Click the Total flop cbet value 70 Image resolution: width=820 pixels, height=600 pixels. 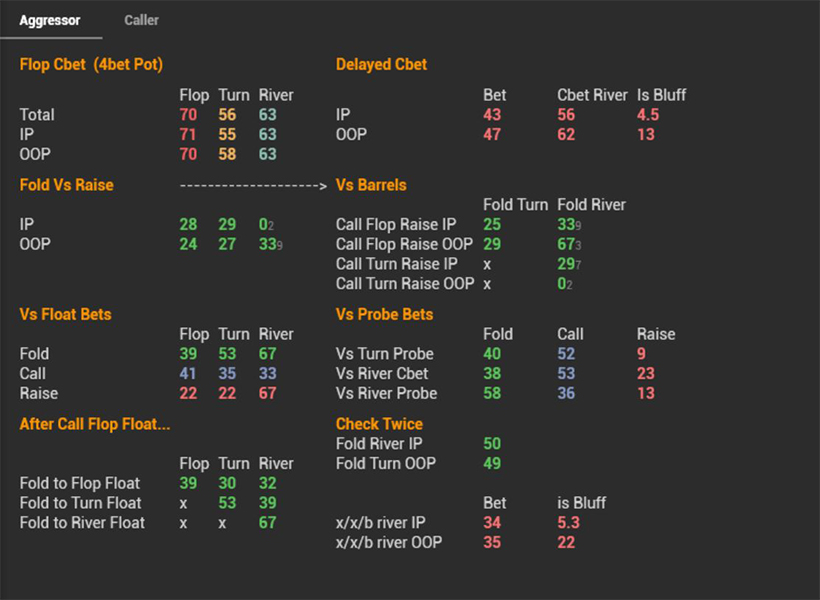click(188, 115)
